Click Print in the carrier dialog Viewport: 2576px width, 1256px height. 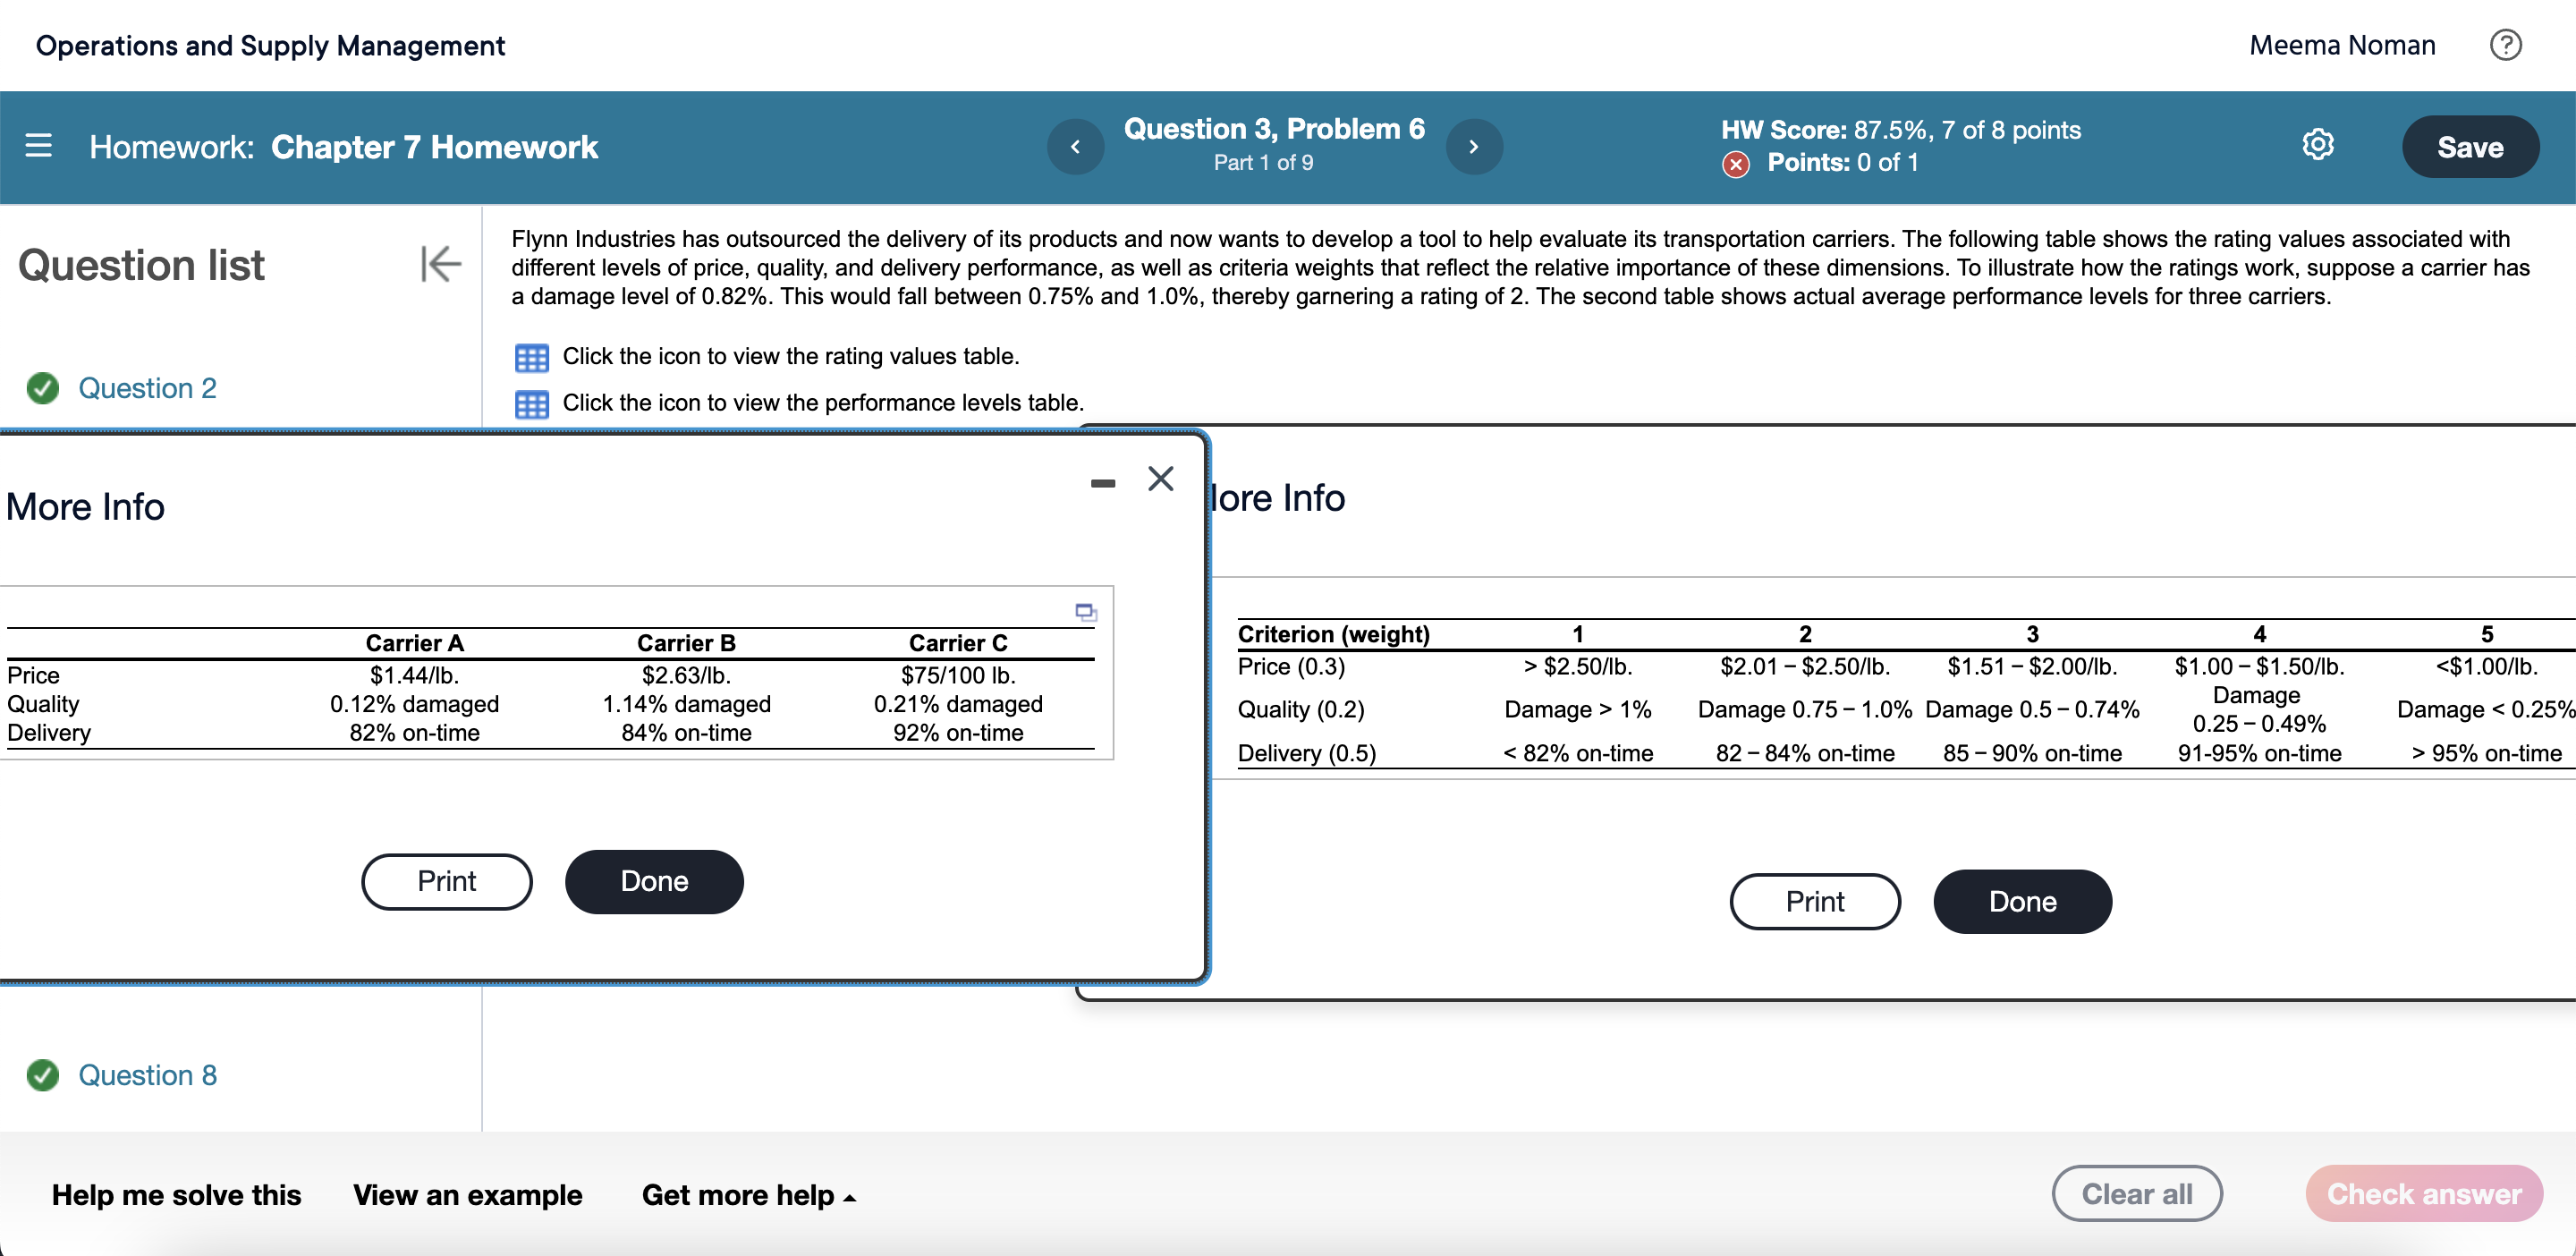[x=446, y=881]
